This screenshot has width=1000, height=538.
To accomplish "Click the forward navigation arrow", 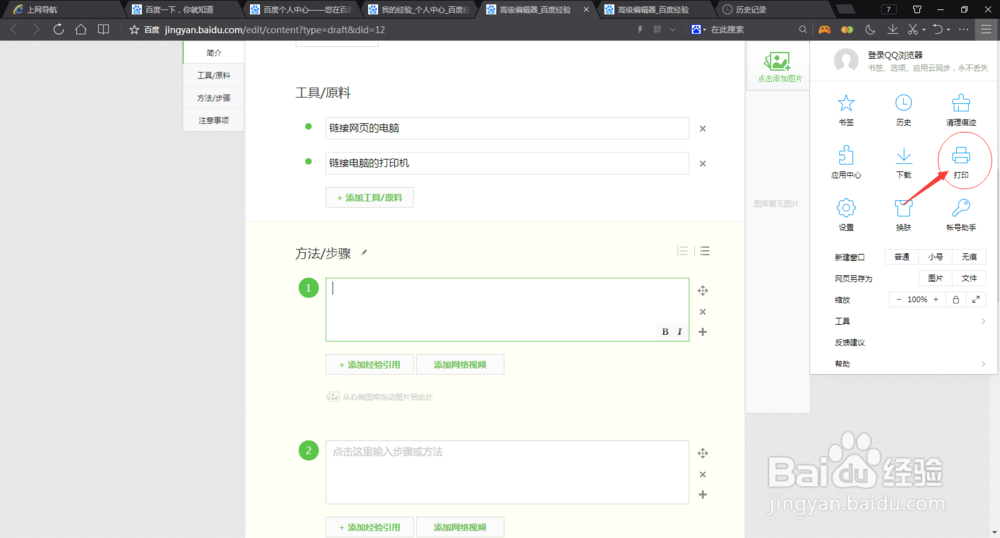I will pyautogui.click(x=36, y=29).
